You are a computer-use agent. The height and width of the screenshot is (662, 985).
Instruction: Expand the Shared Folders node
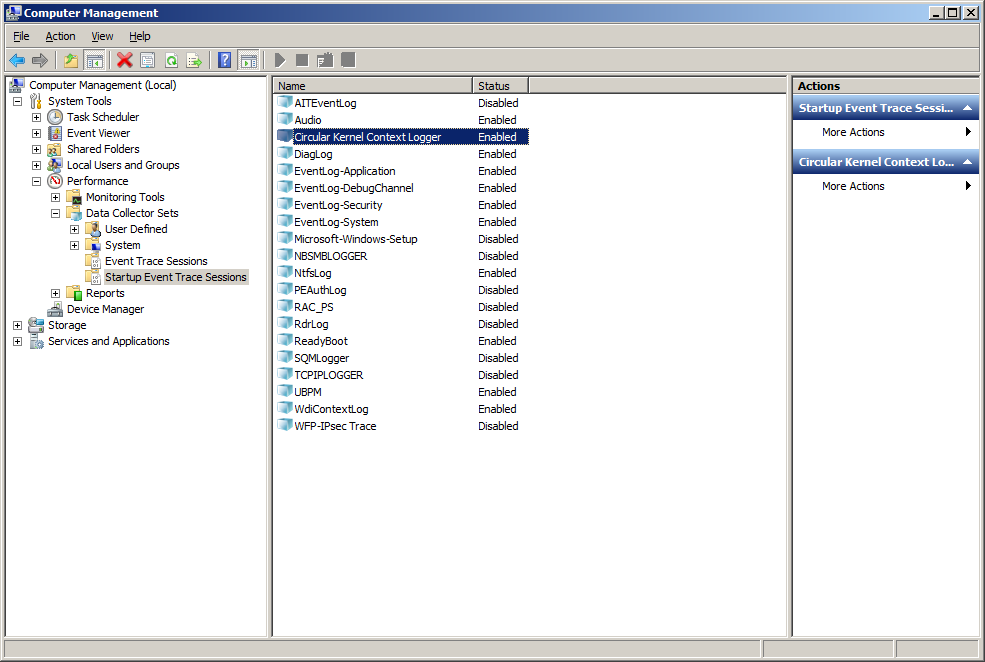(36, 149)
